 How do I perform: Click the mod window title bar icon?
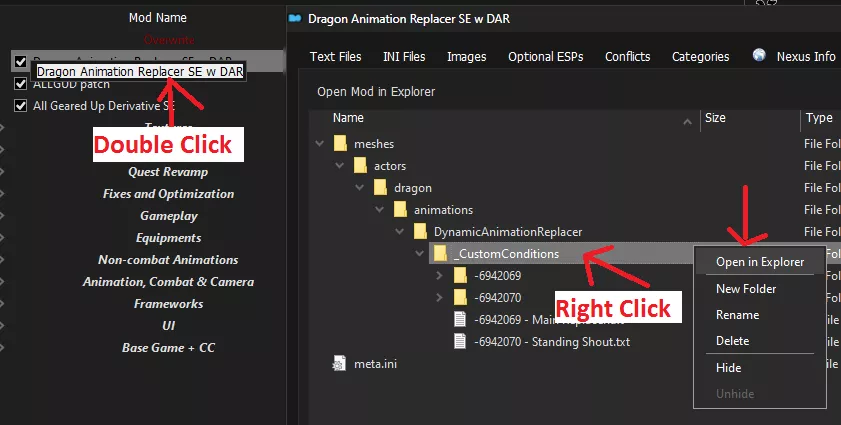tap(295, 18)
